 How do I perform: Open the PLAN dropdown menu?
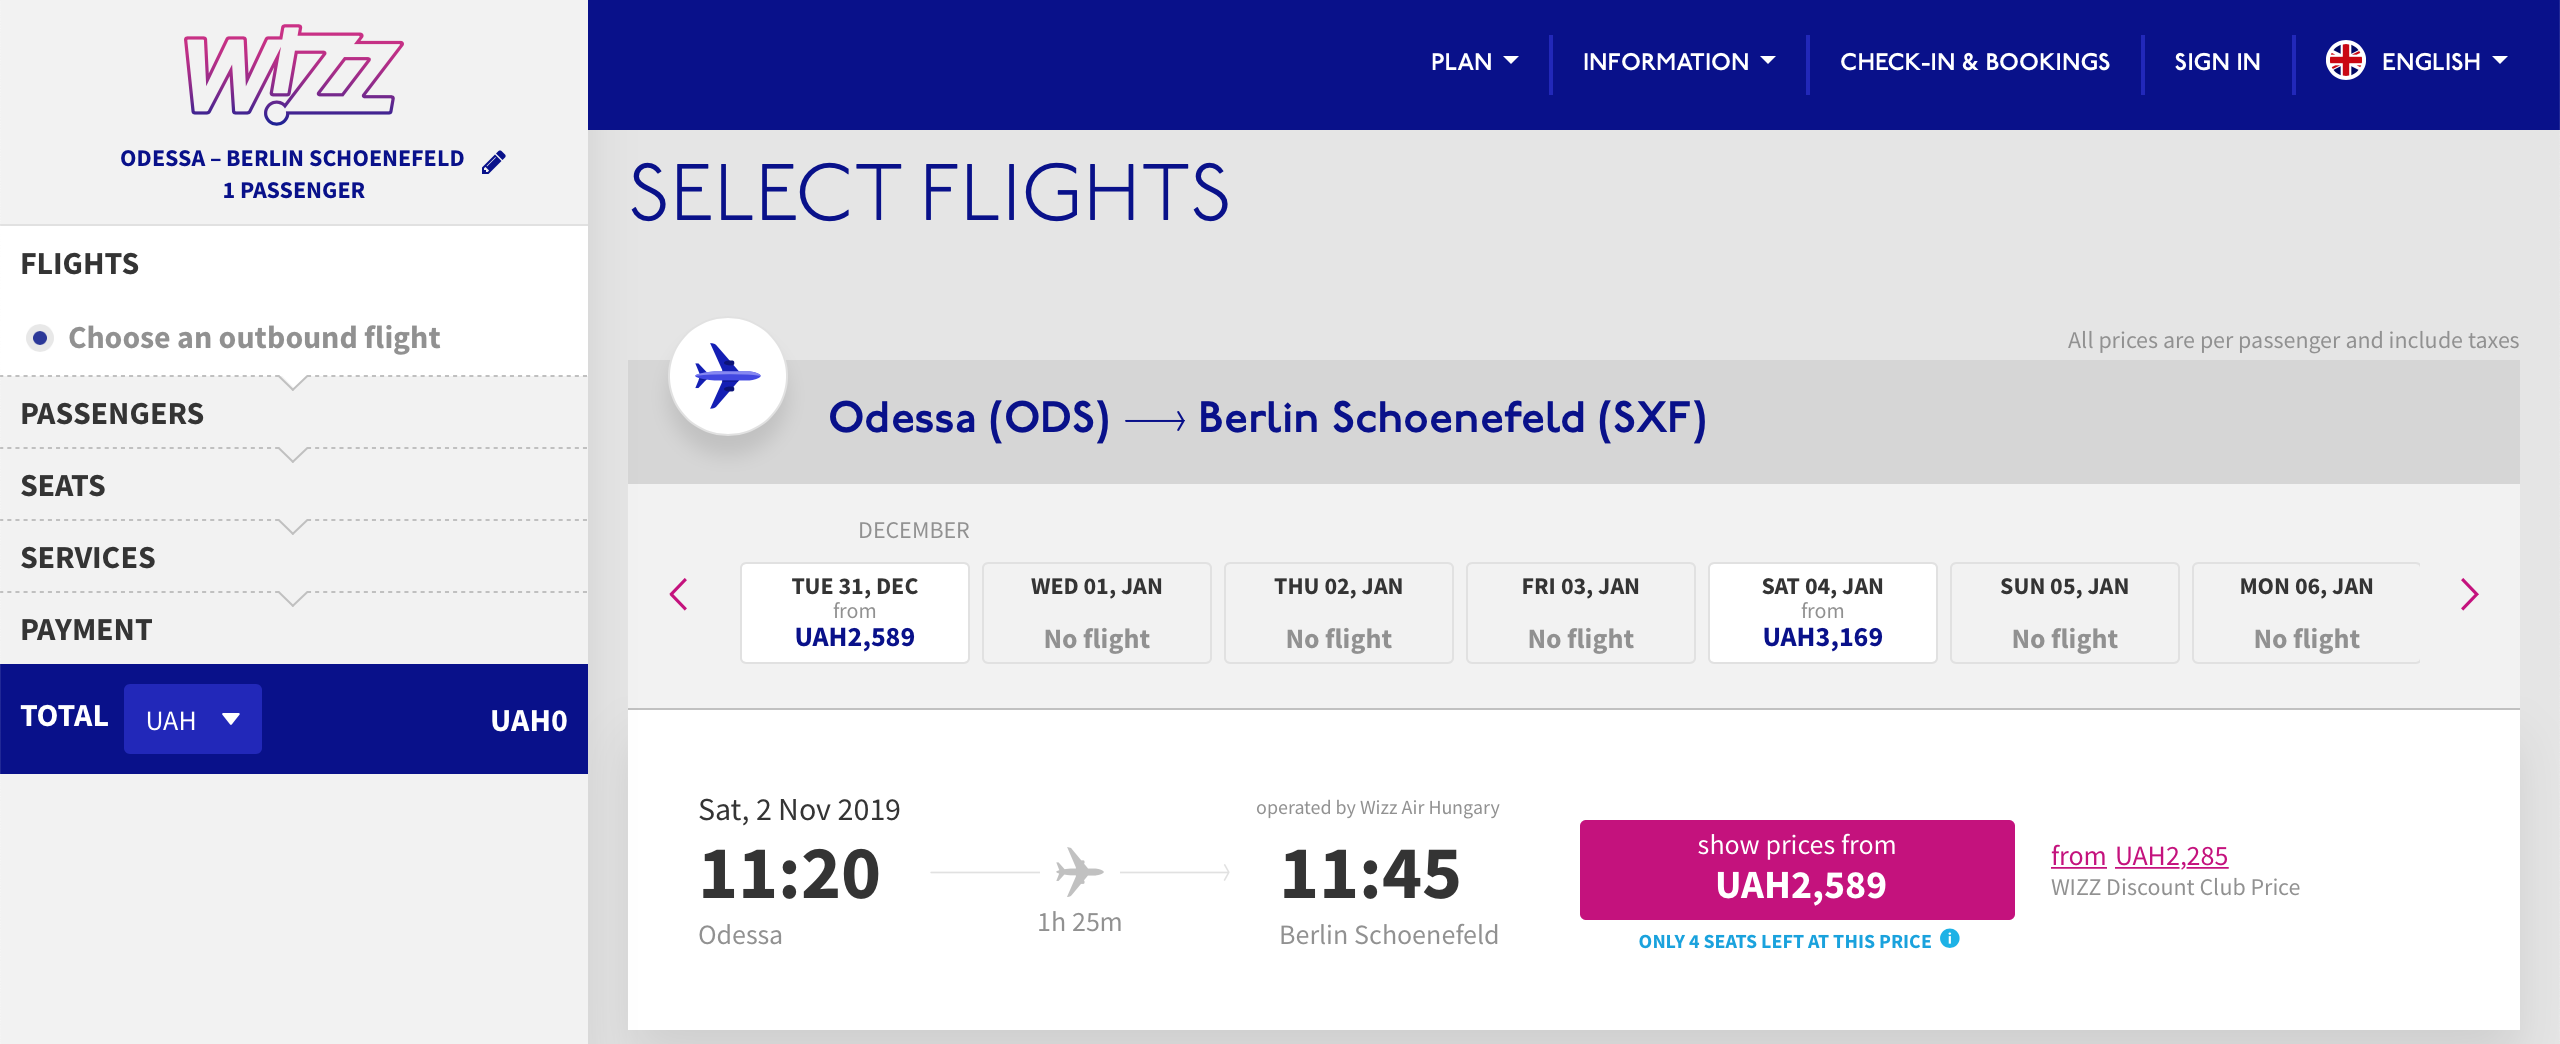tap(1474, 62)
